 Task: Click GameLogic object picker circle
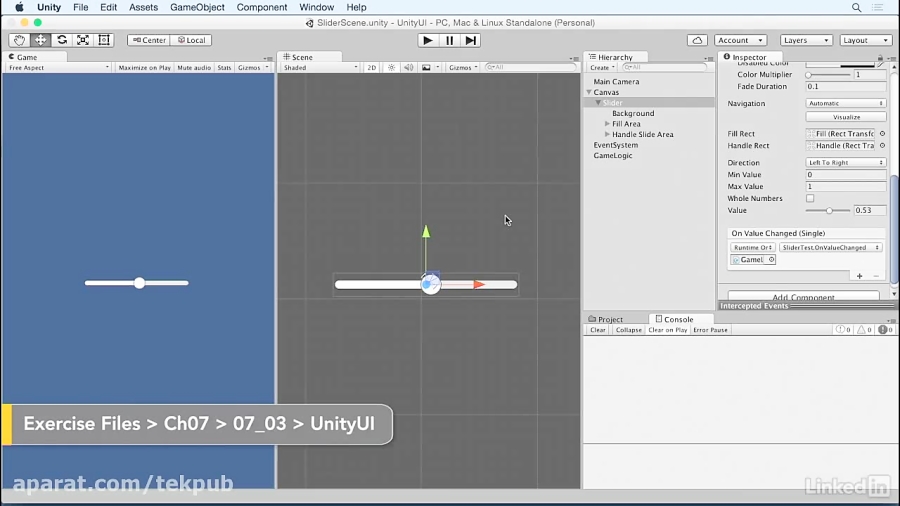pos(771,260)
